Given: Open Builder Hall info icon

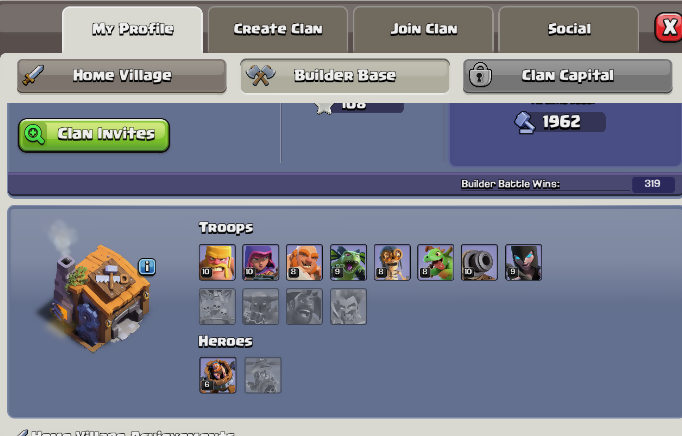Looking at the screenshot, I should (147, 266).
